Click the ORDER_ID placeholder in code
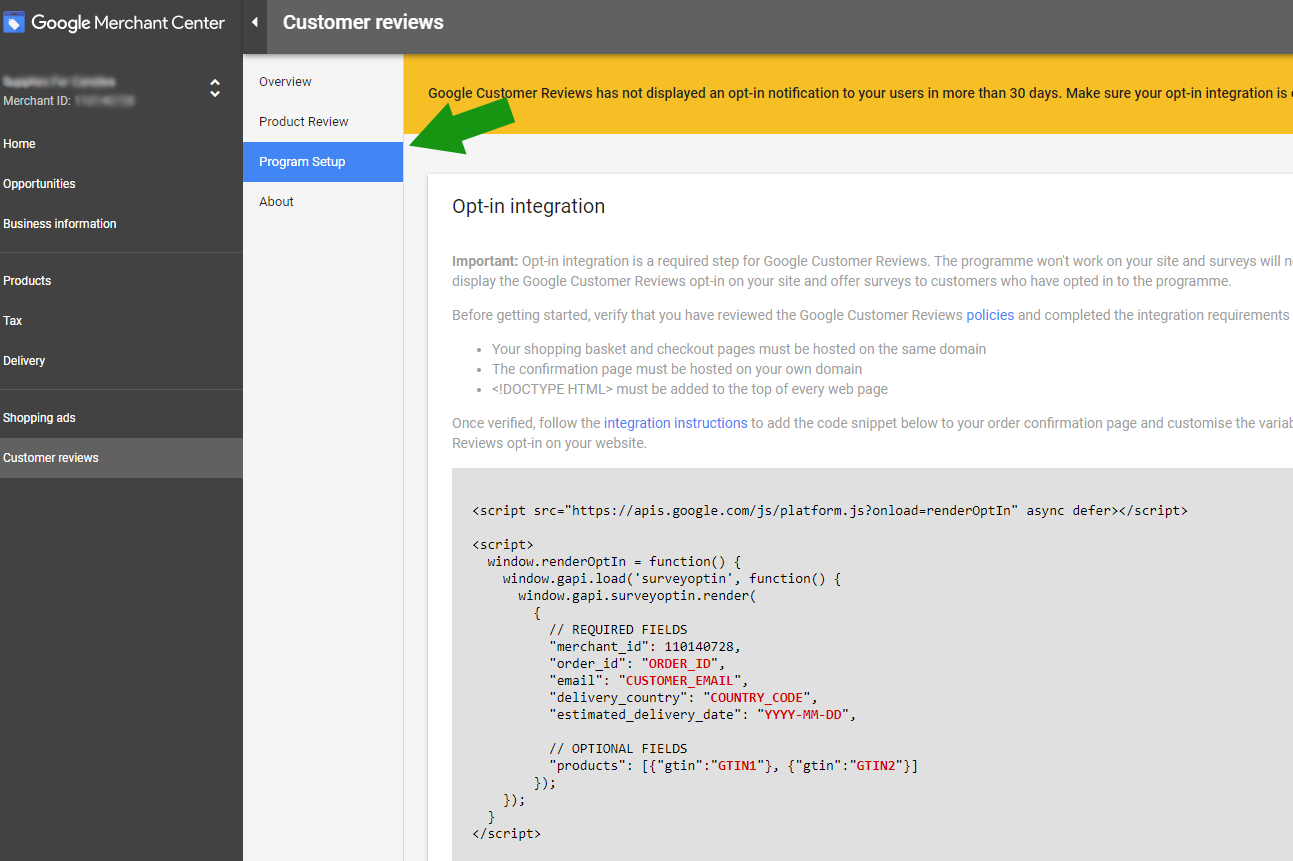This screenshot has width=1293, height=861. [679, 663]
